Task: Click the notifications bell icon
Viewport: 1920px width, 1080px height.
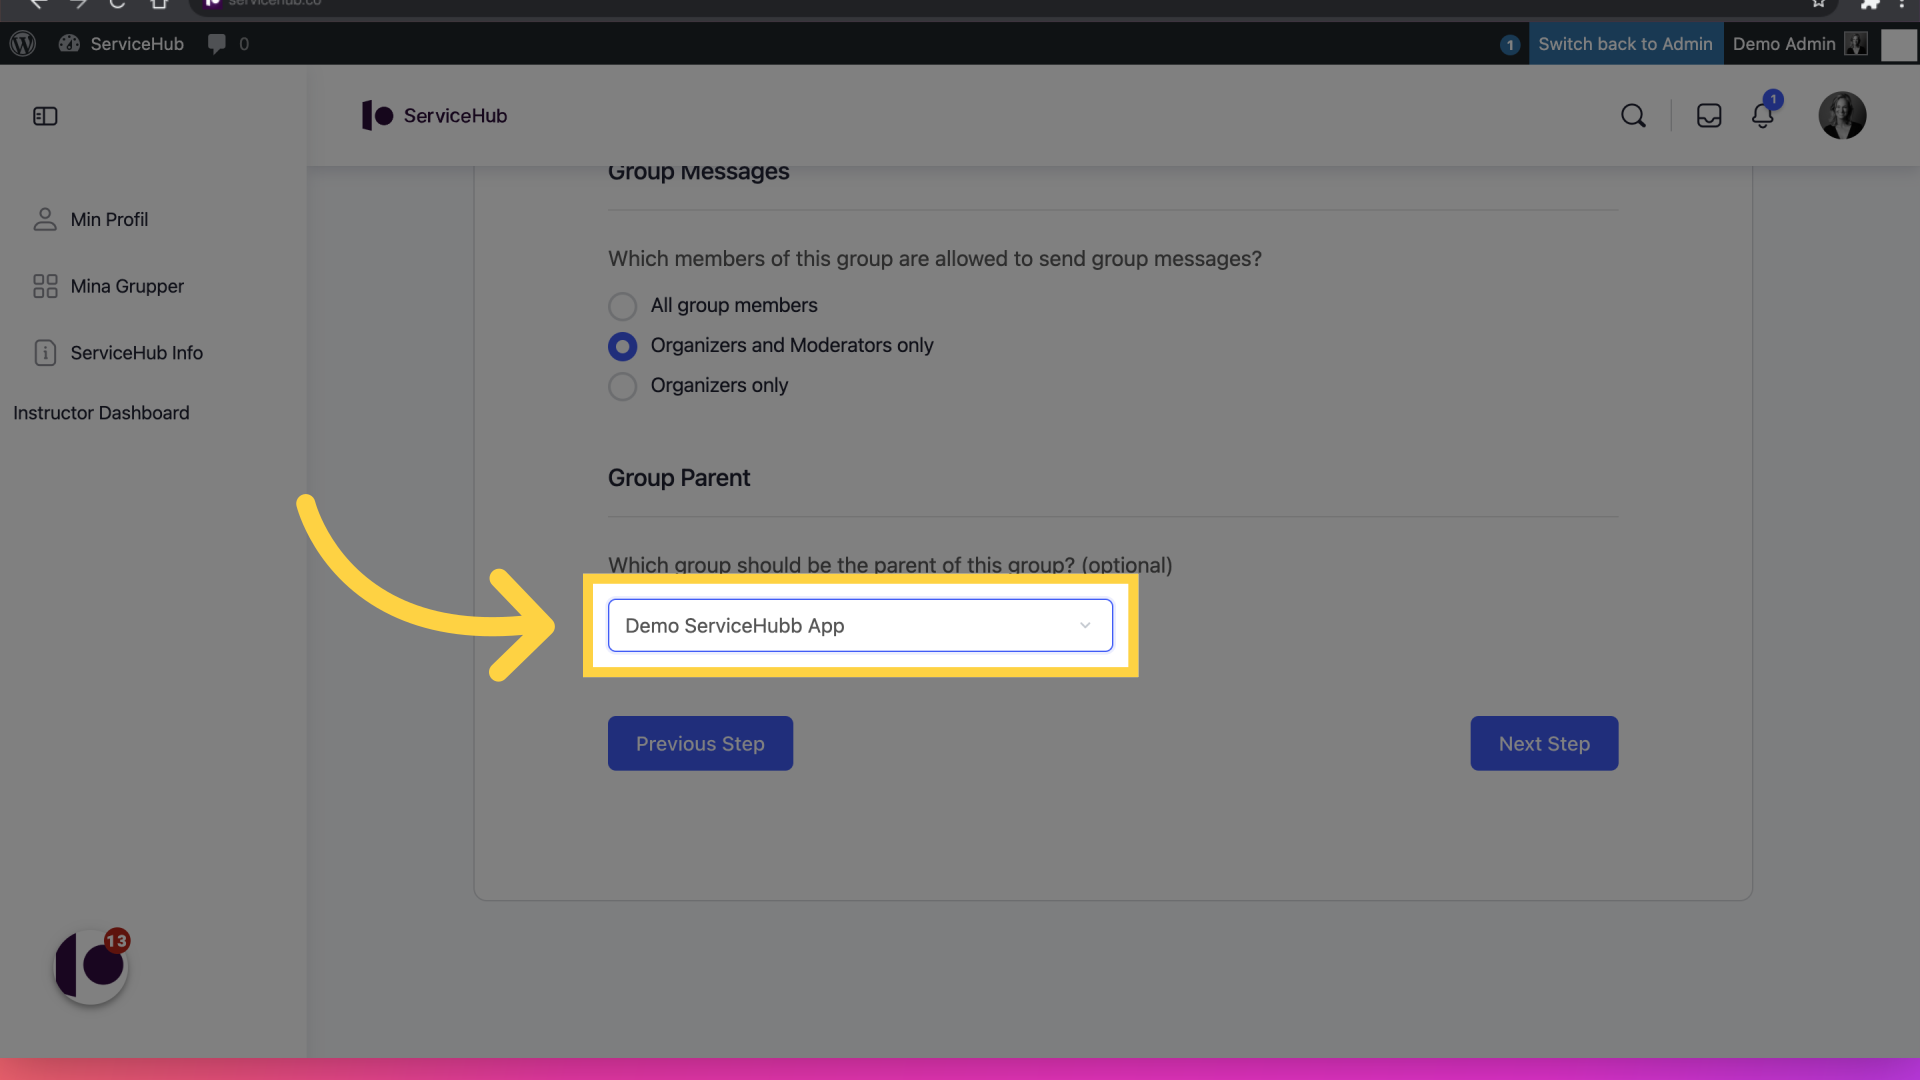Action: pos(1762,115)
